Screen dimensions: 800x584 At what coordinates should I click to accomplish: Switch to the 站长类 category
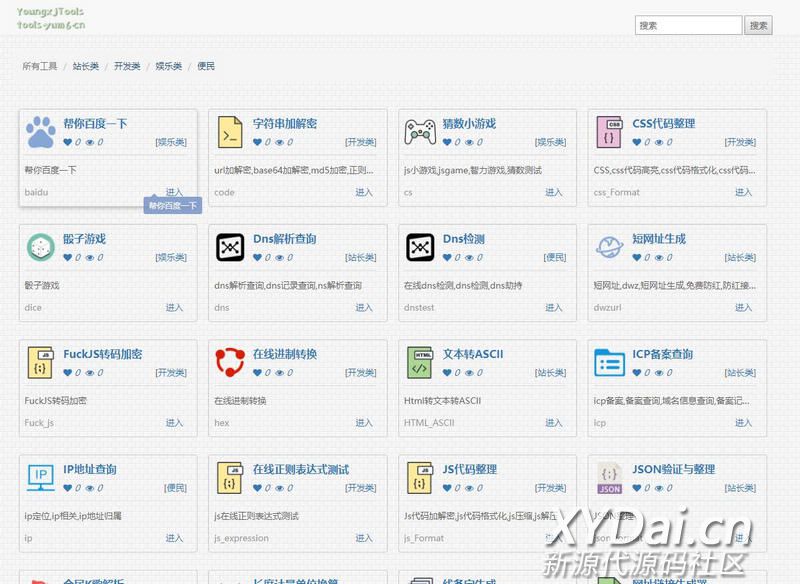click(x=86, y=66)
